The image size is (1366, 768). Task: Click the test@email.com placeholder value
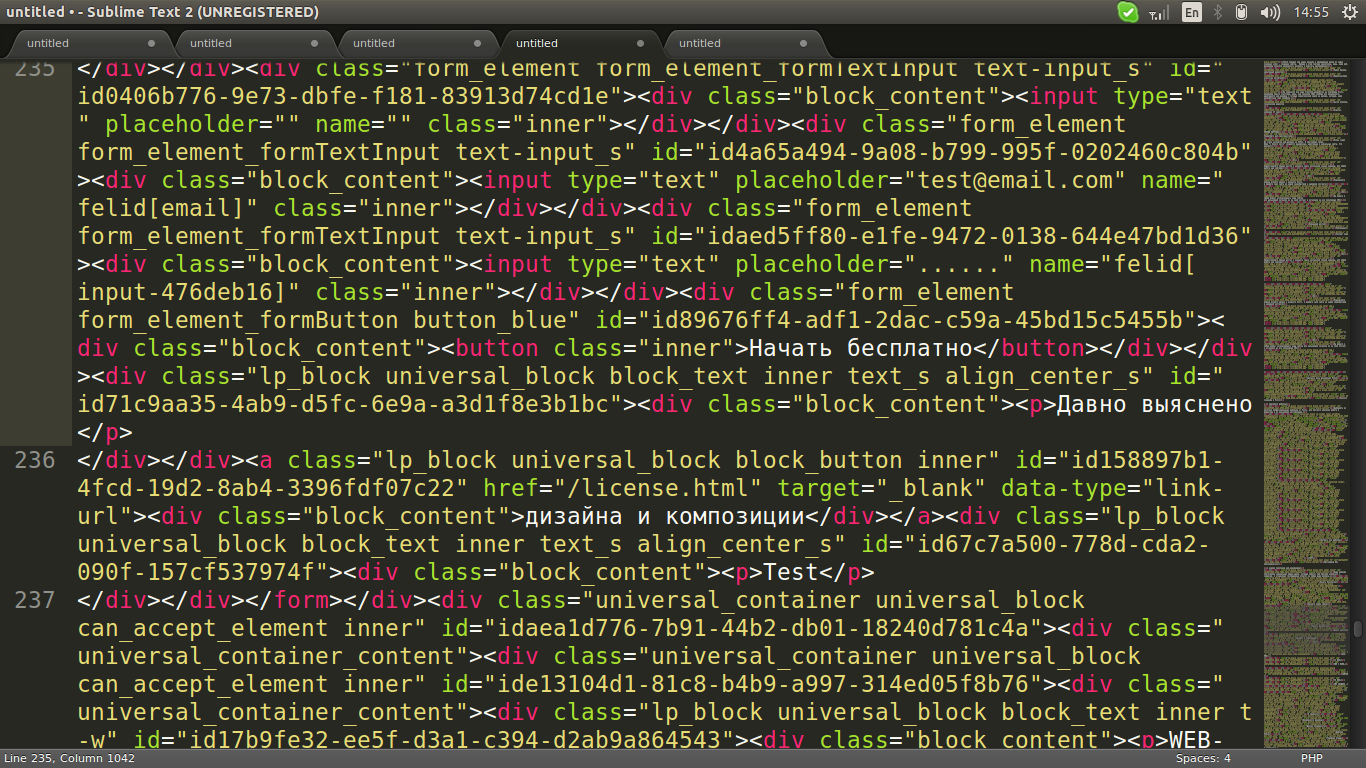(1016, 180)
